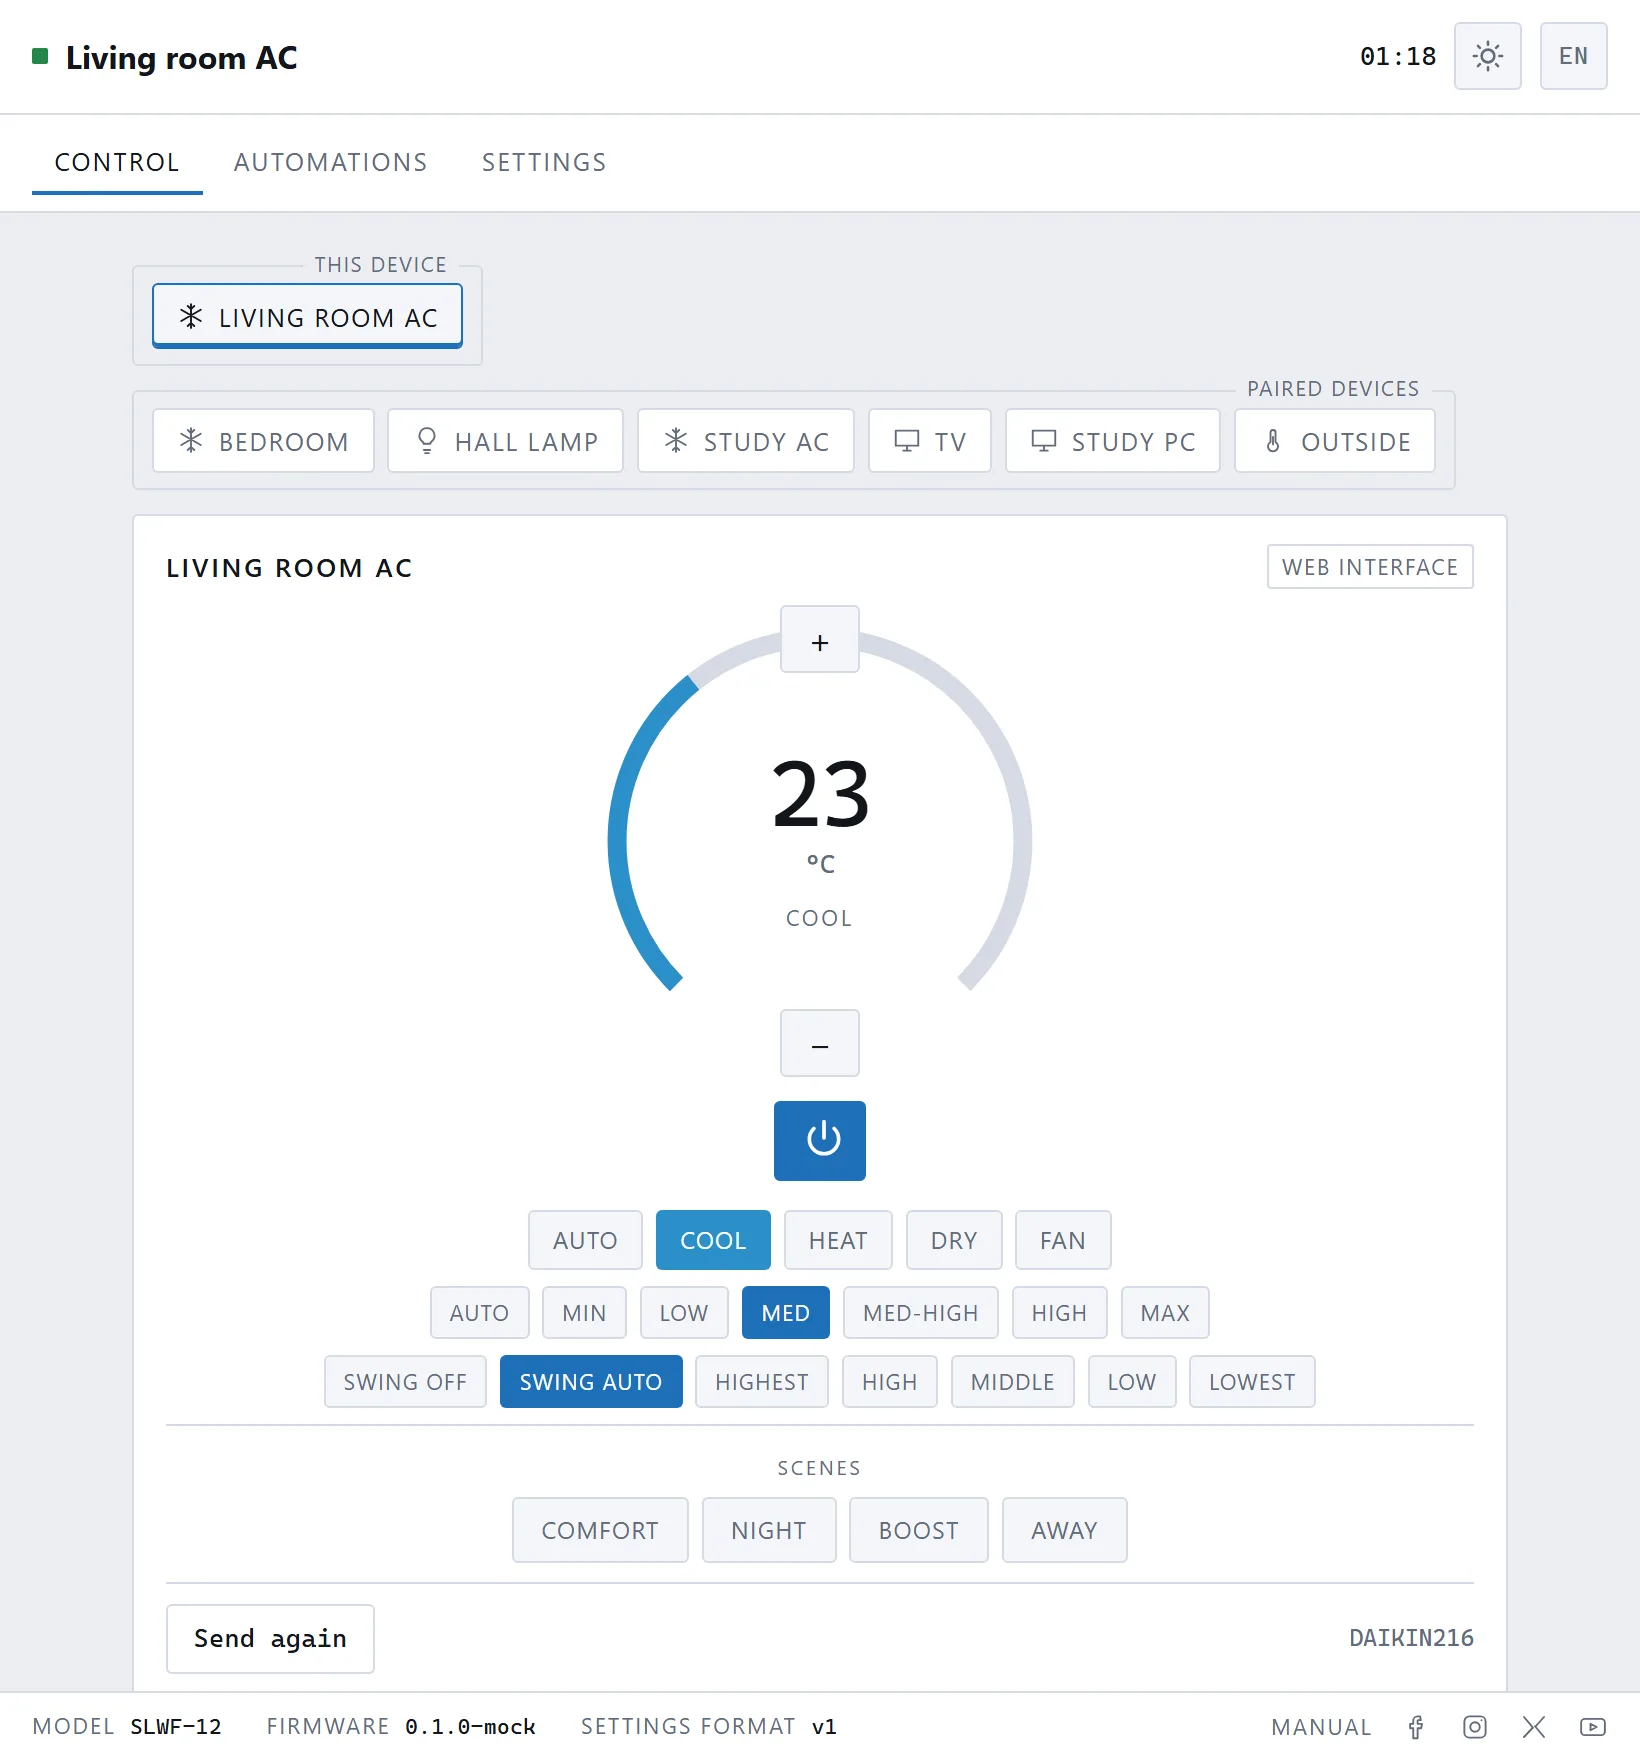Set fan speed to Med
The image size is (1640, 1760).
click(785, 1312)
